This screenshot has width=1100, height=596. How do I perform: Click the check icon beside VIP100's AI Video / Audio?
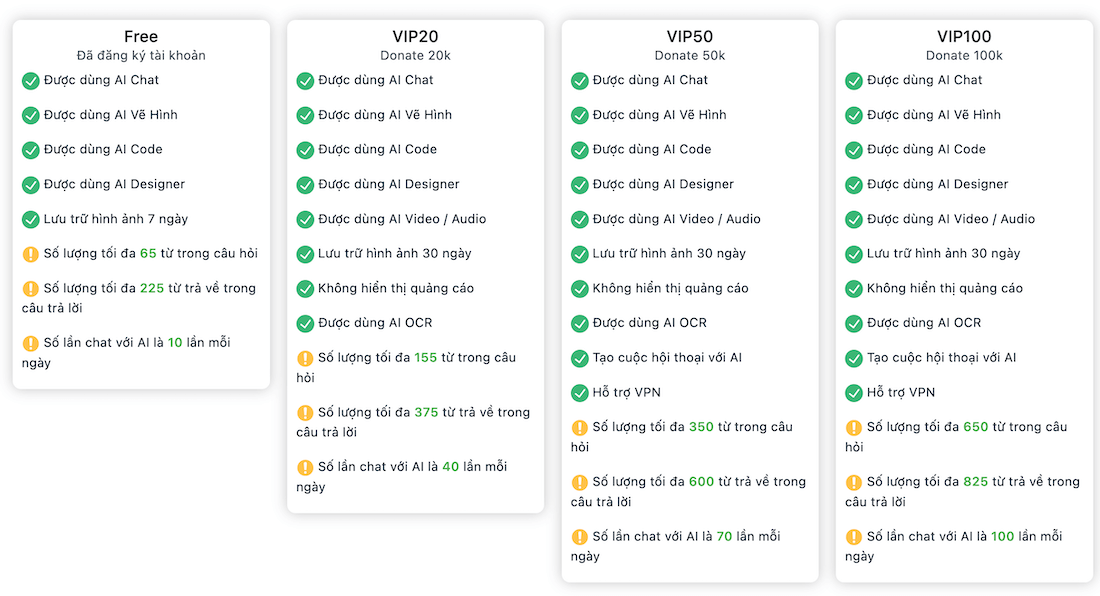click(x=854, y=220)
